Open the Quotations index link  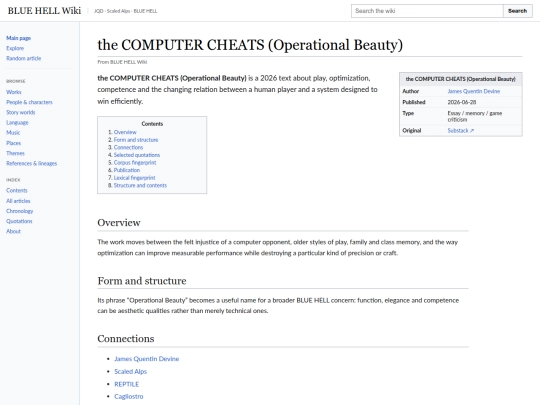tap(19, 221)
